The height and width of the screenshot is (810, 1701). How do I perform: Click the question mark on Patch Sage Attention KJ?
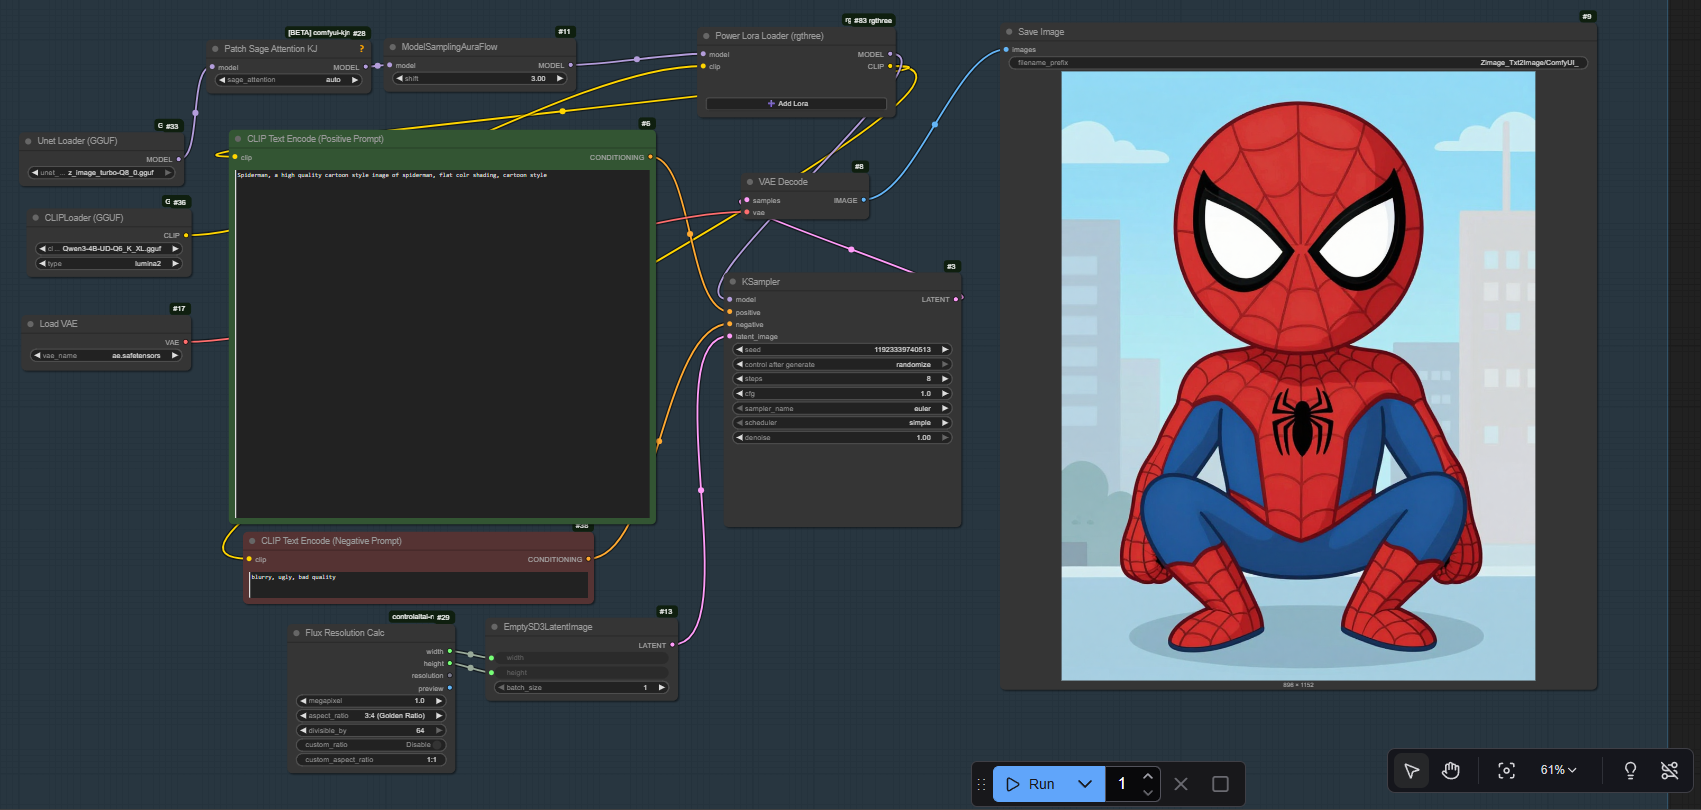click(x=362, y=49)
